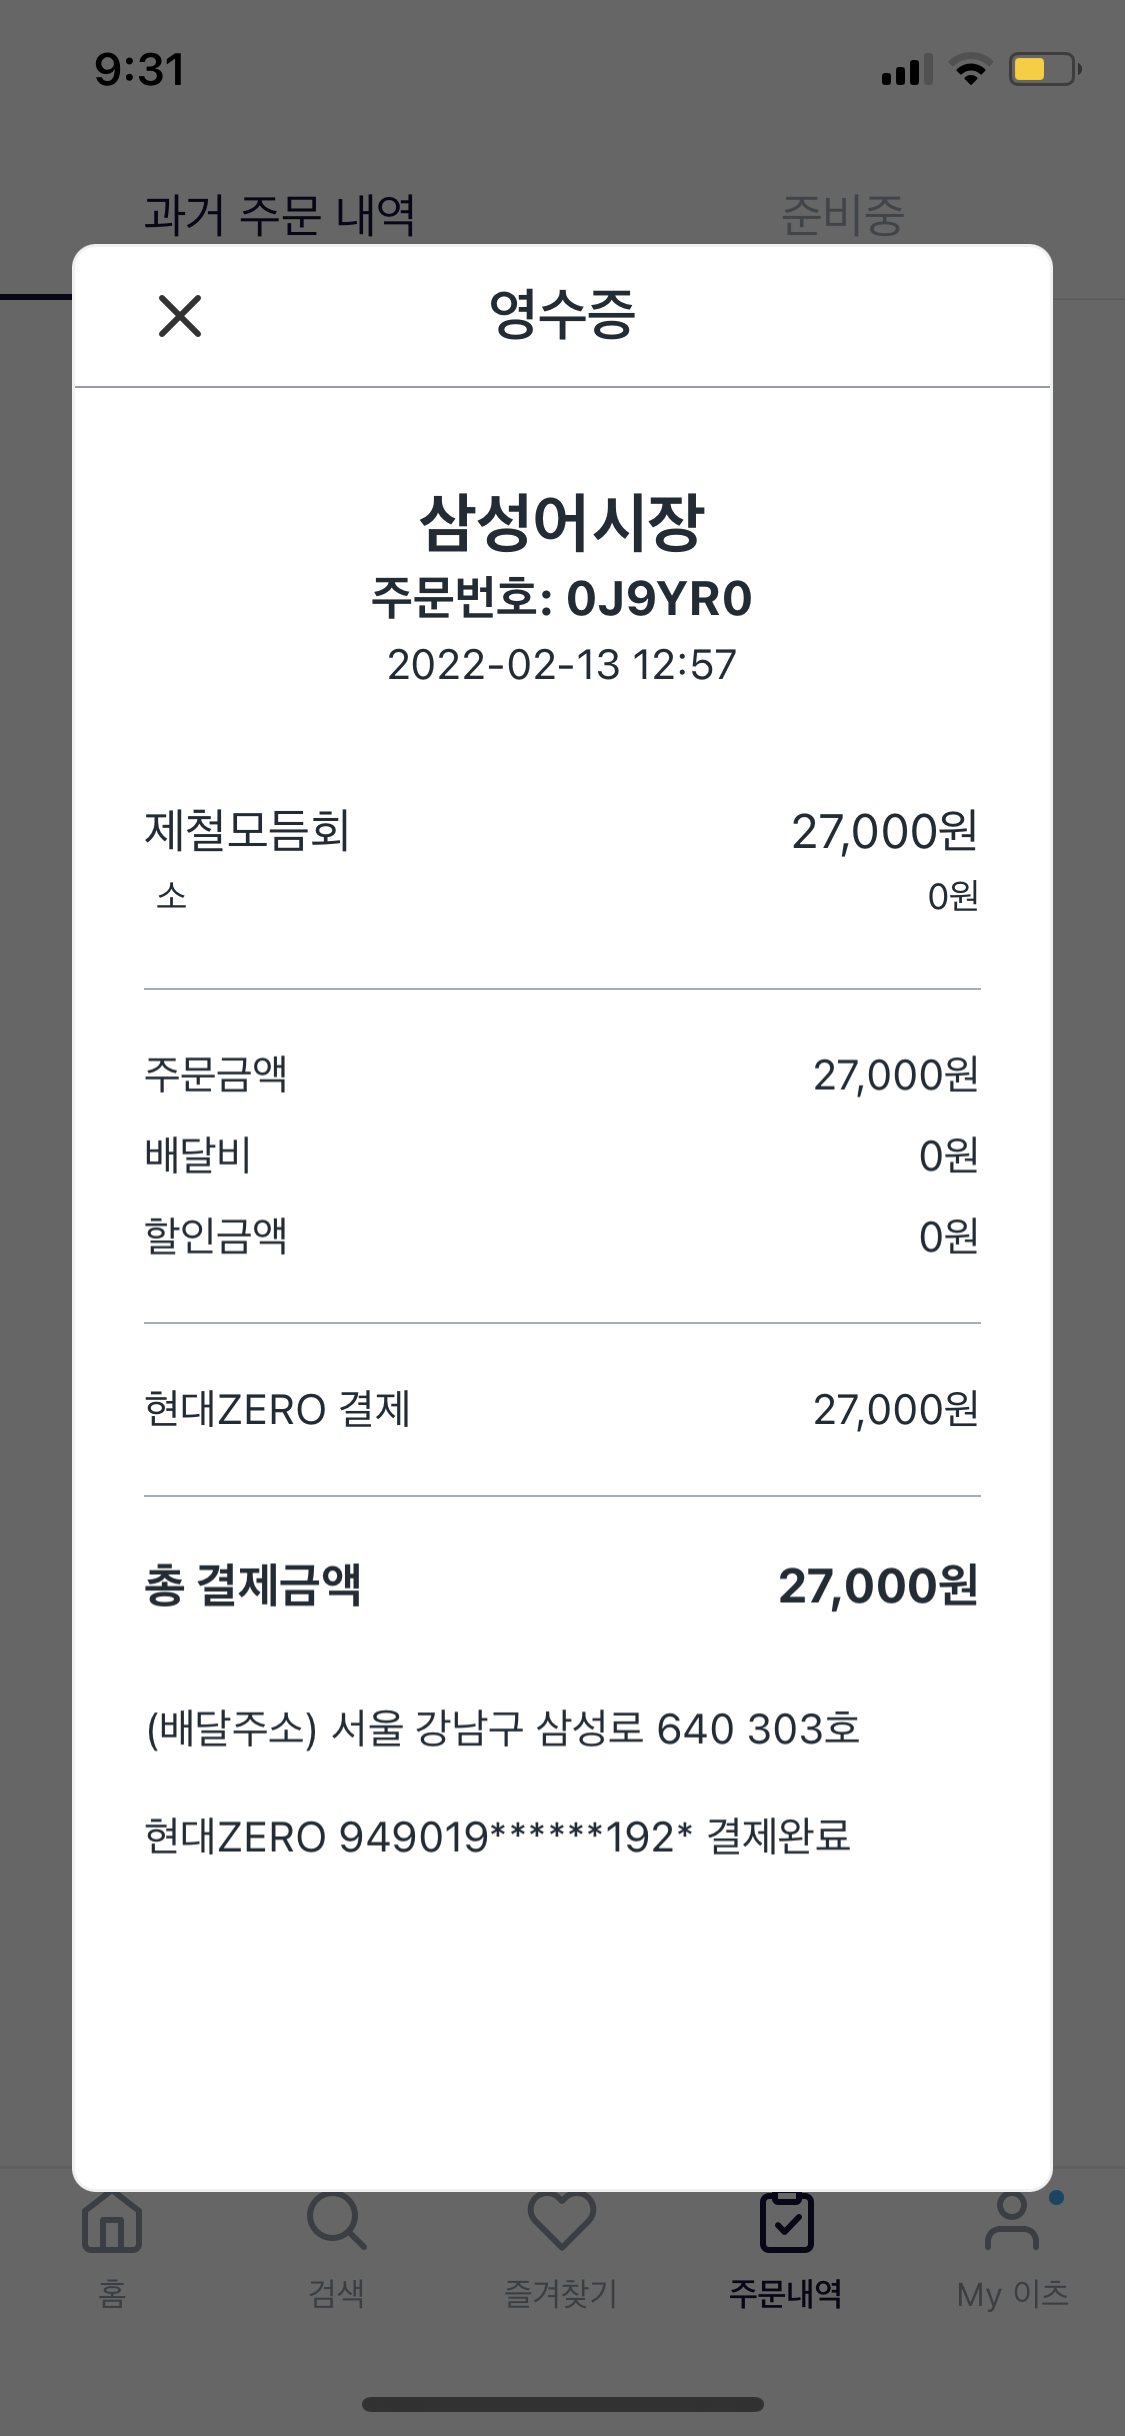Tap the order history clipboard icon
Screen dimensions: 1125x2436
(x=786, y=2224)
